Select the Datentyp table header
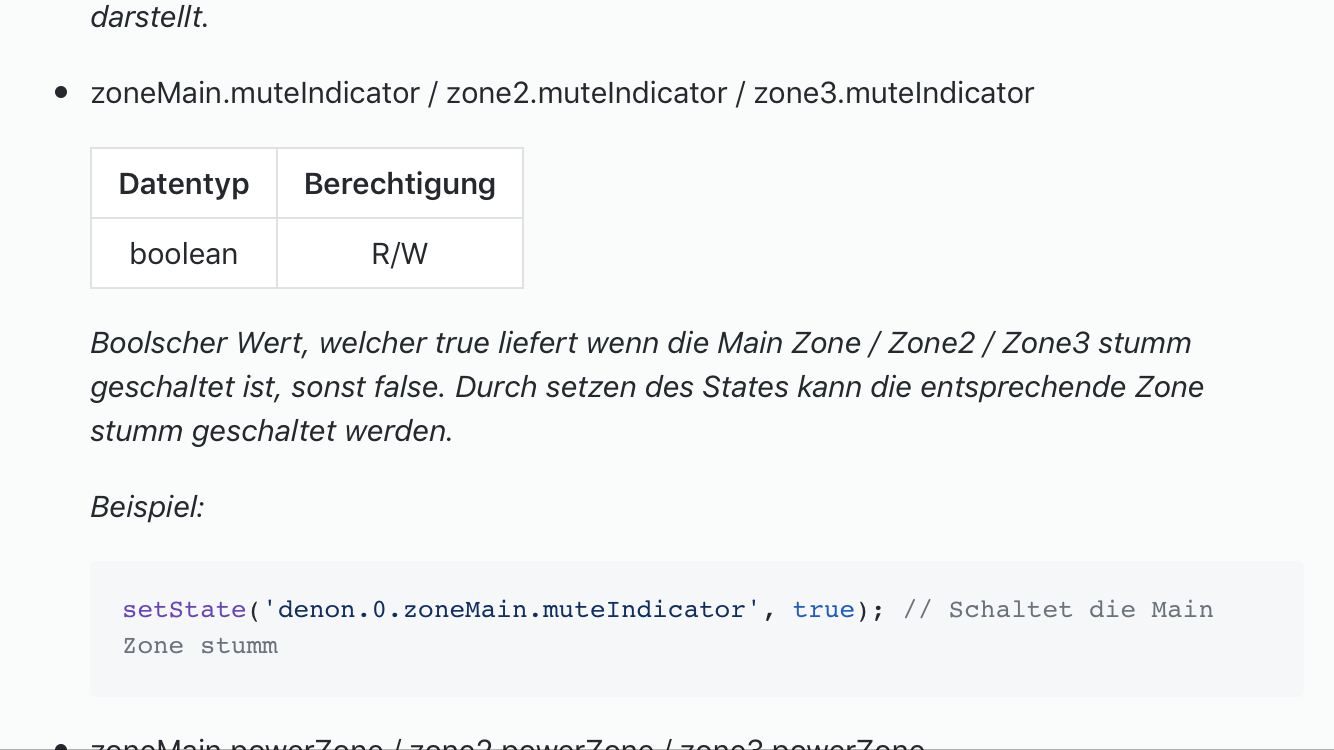 [184, 184]
